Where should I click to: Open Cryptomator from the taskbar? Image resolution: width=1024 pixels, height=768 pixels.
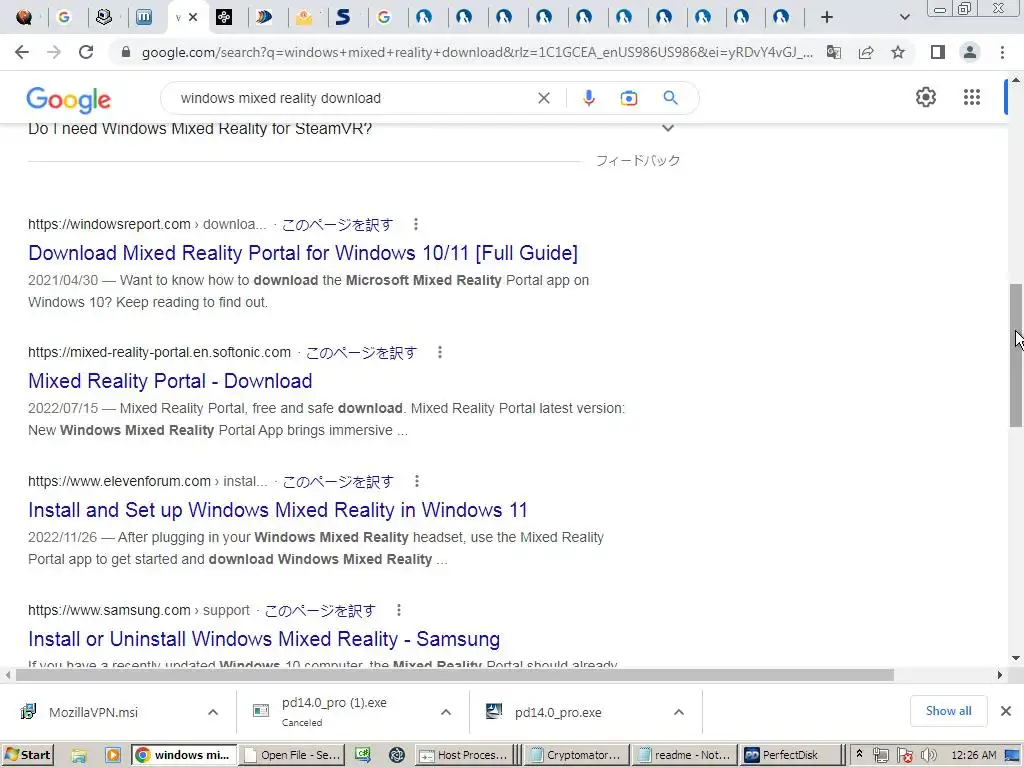point(576,755)
